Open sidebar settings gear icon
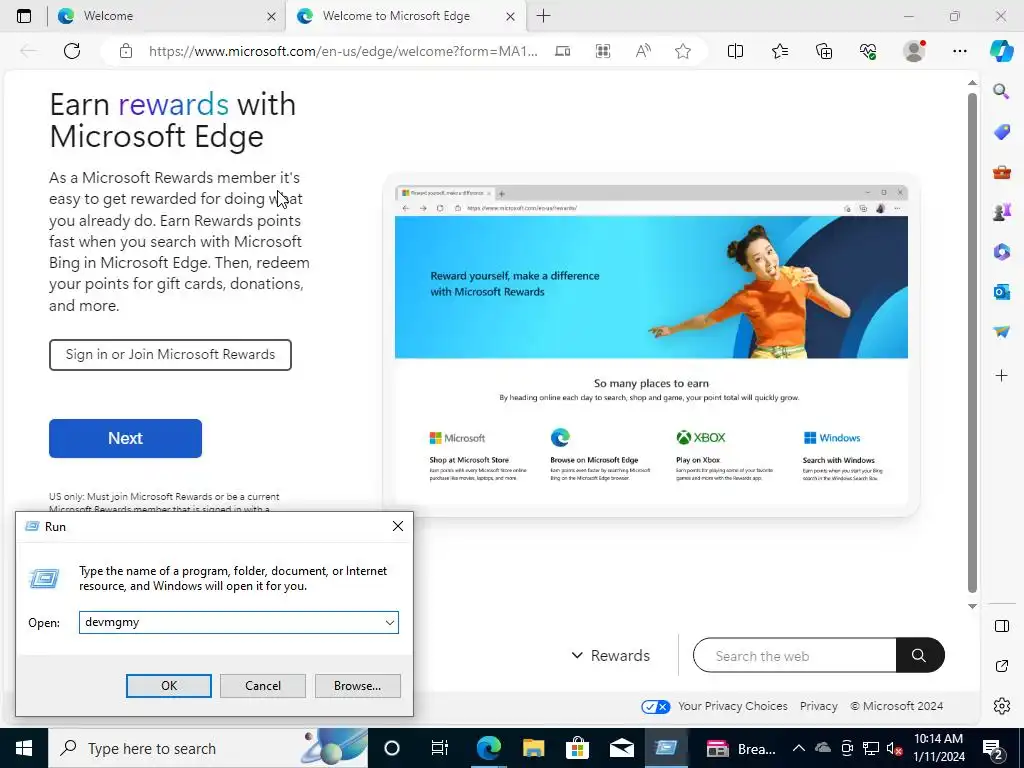 [x=1002, y=706]
